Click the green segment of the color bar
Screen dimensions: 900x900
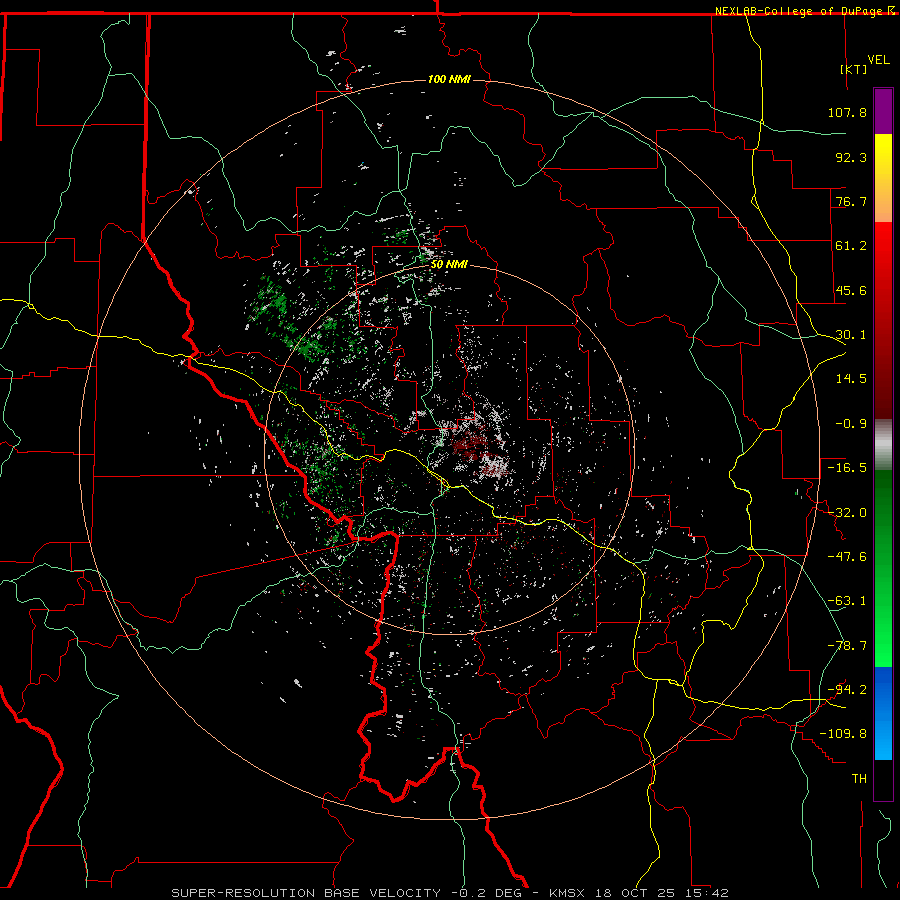[883, 568]
